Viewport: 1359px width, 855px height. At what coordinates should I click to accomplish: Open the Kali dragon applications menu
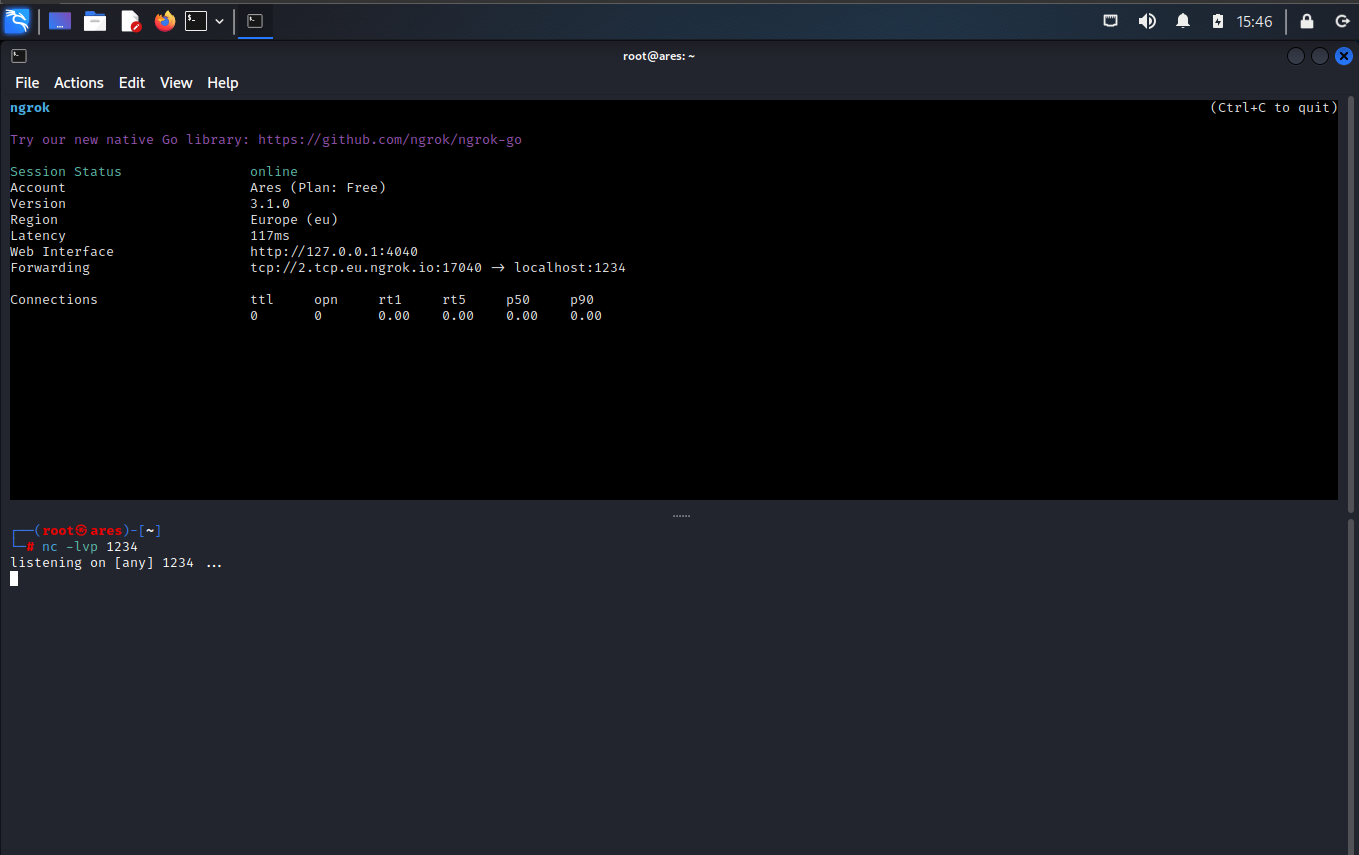point(17,20)
